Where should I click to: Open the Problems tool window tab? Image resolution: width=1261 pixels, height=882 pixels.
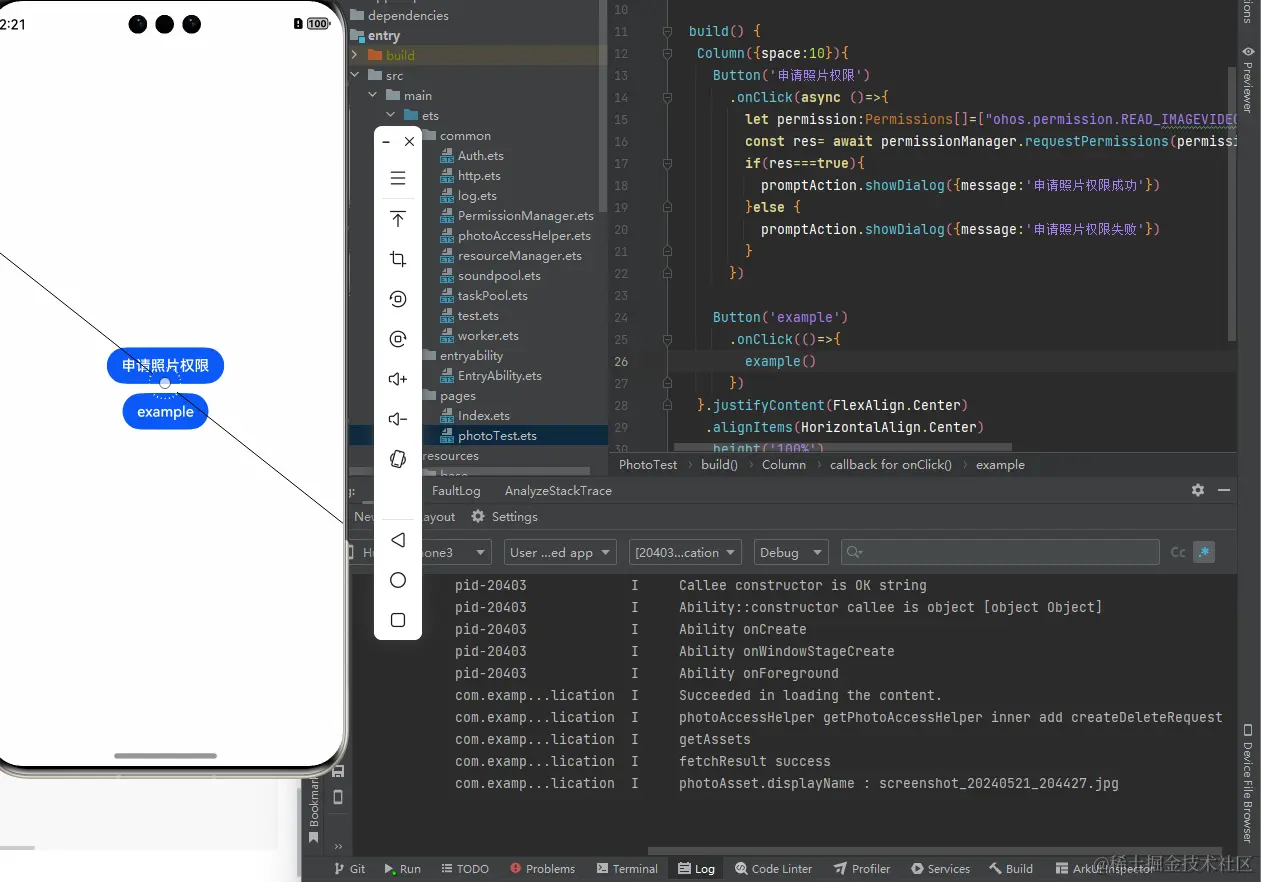[x=542, y=869]
